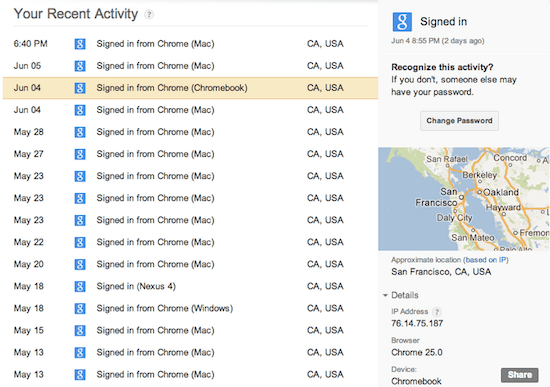Open the "based on IP" link
The width and height of the screenshot is (550, 387).
[x=486, y=260]
